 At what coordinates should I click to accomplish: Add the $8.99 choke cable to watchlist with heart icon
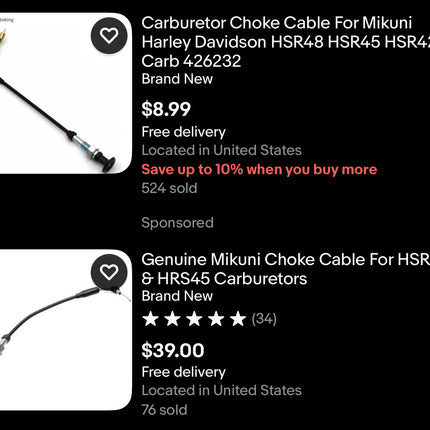pos(109,35)
